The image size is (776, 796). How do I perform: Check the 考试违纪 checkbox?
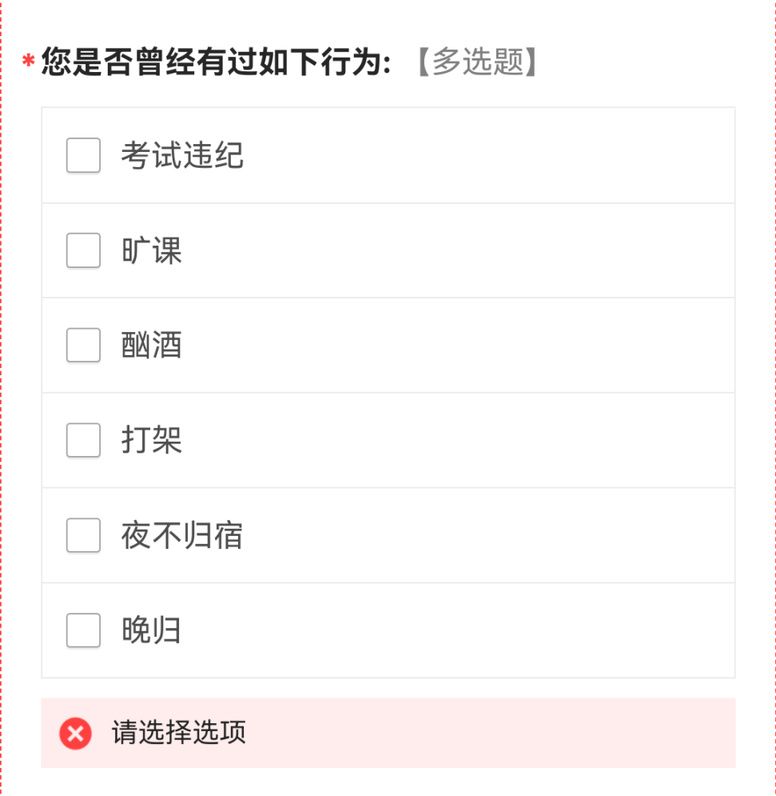point(83,156)
